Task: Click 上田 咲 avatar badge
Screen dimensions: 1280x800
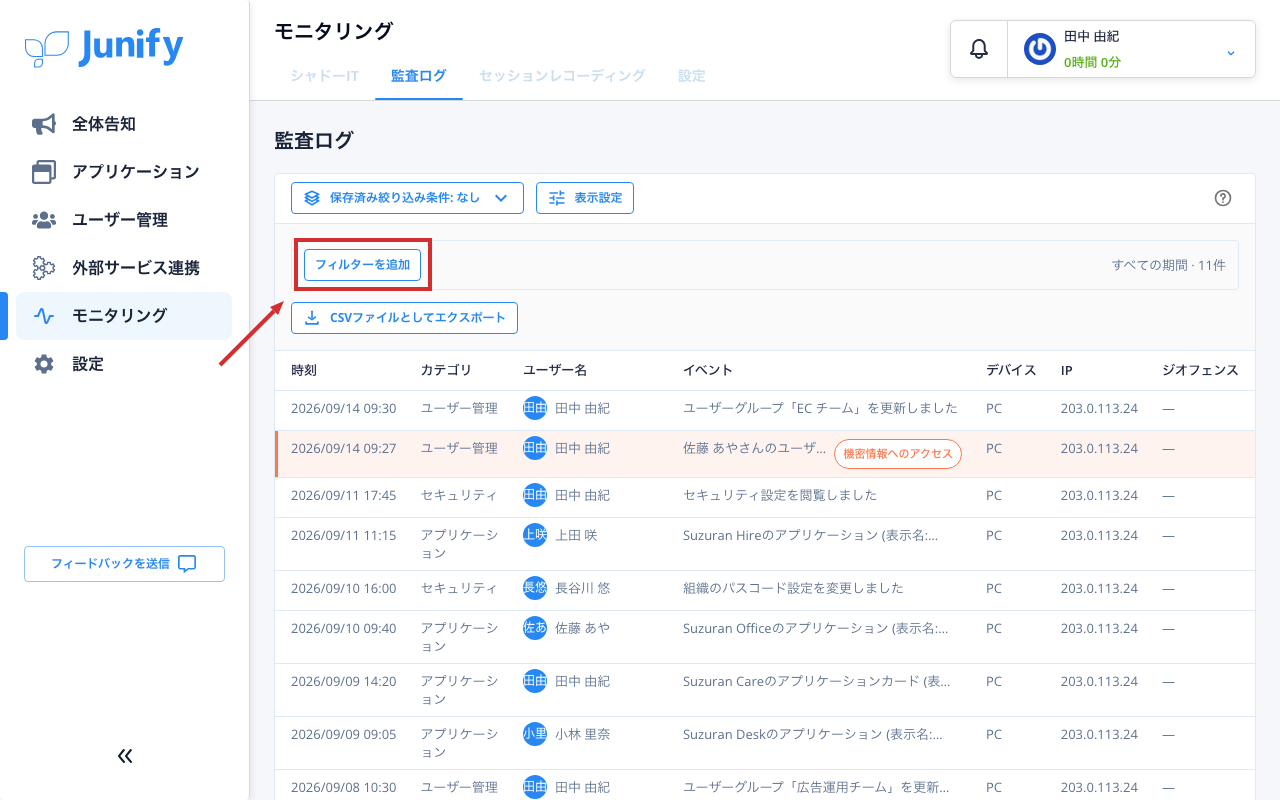Action: point(535,535)
